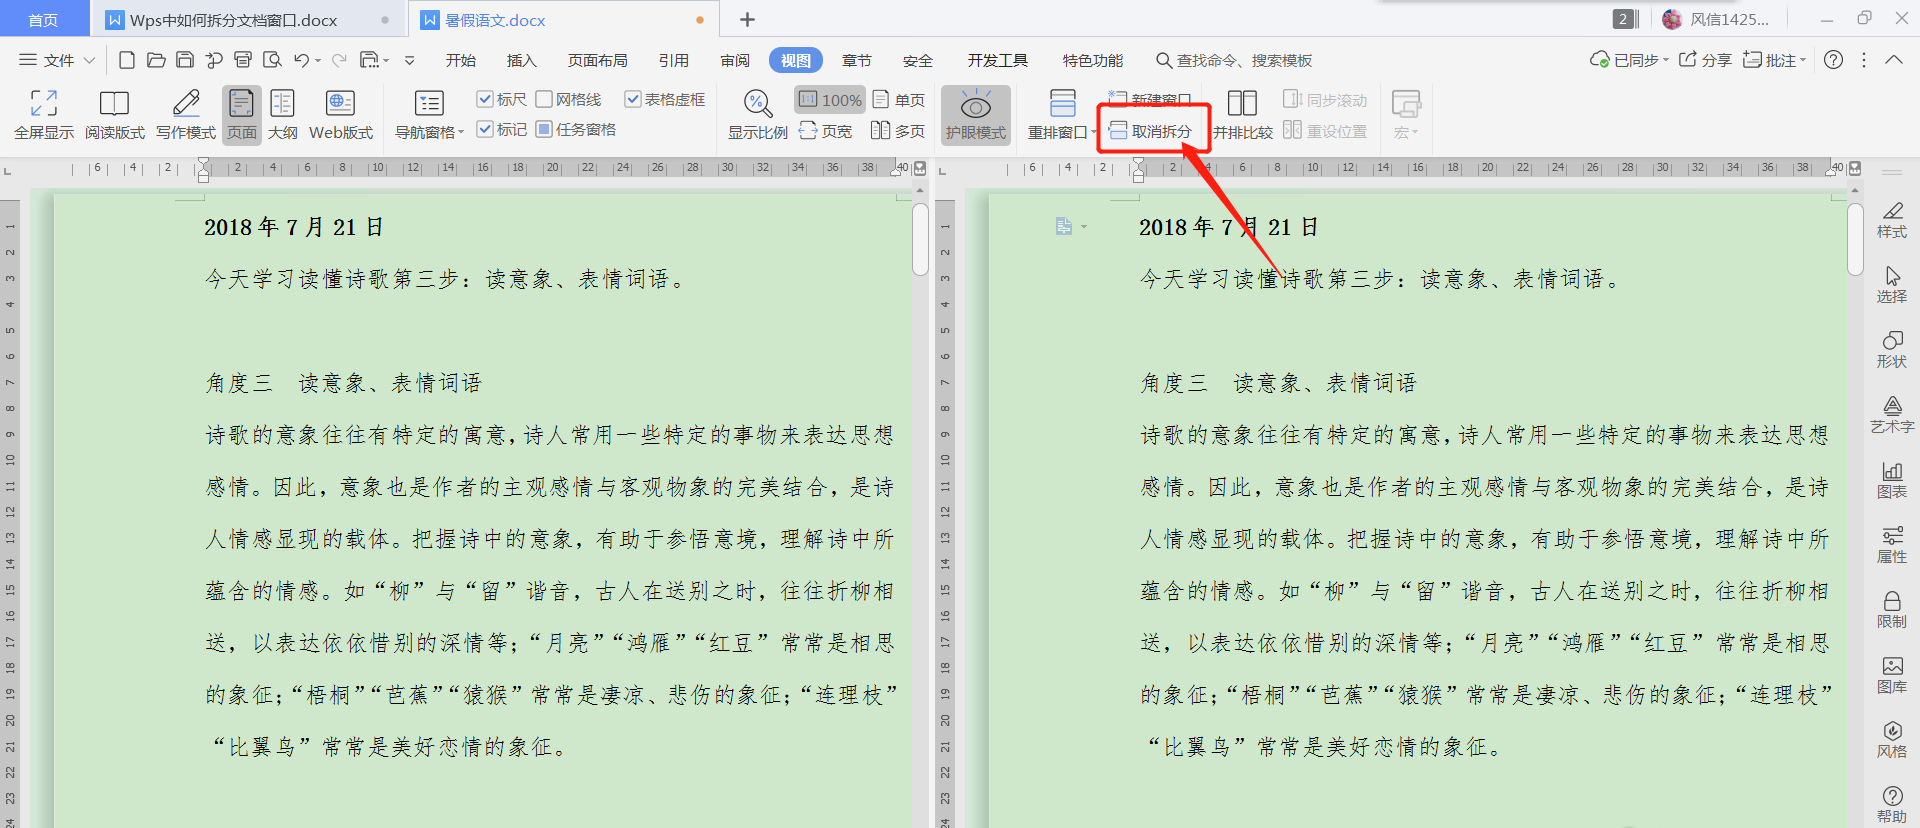This screenshot has width=1920, height=828.
Task: Click Cancel split (取消拆分) button
Action: (x=1151, y=131)
